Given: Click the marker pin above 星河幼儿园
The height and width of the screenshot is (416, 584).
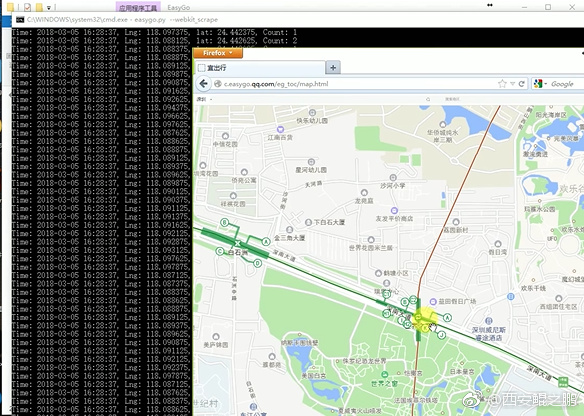Looking at the screenshot, I should pyautogui.click(x=311, y=162).
